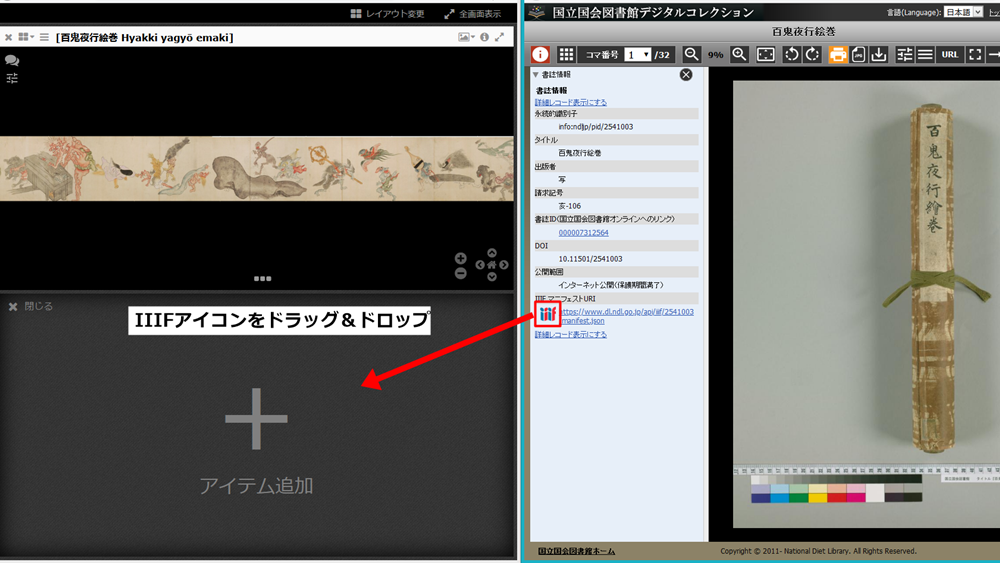
Task: Pan left with Mirador navigation arrow
Action: pyautogui.click(x=480, y=265)
